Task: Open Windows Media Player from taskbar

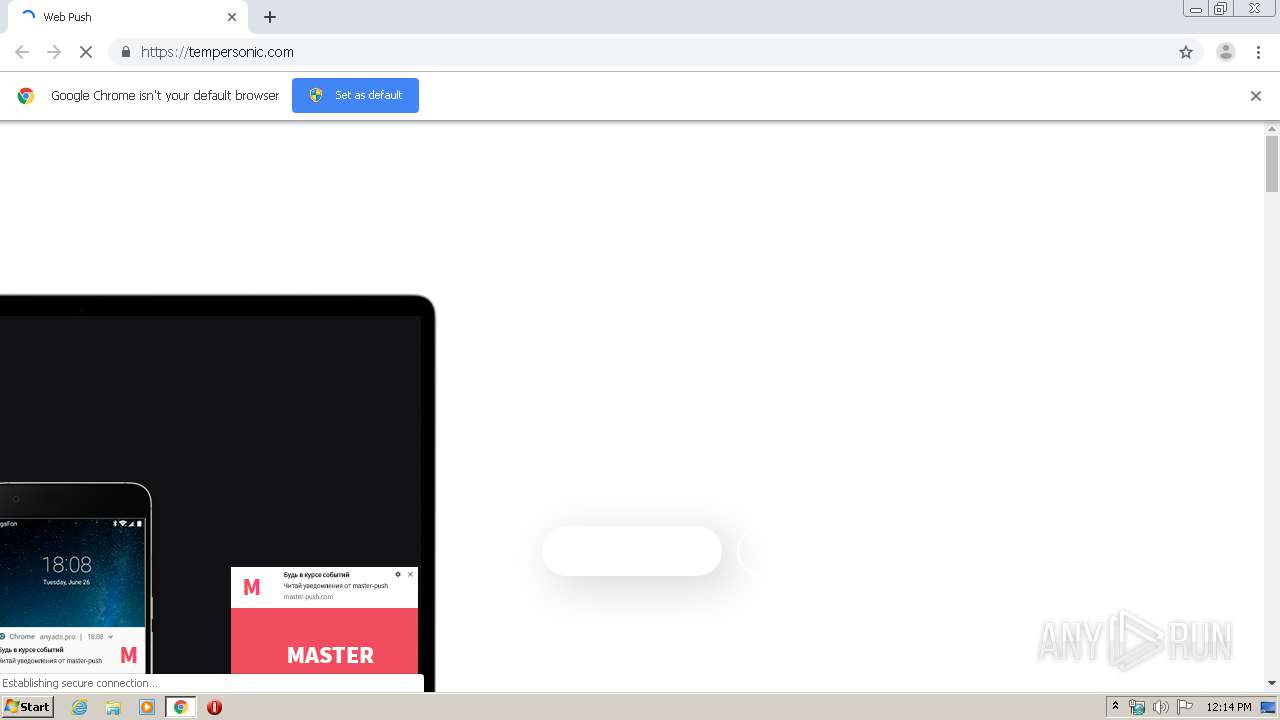Action: pyautogui.click(x=147, y=707)
